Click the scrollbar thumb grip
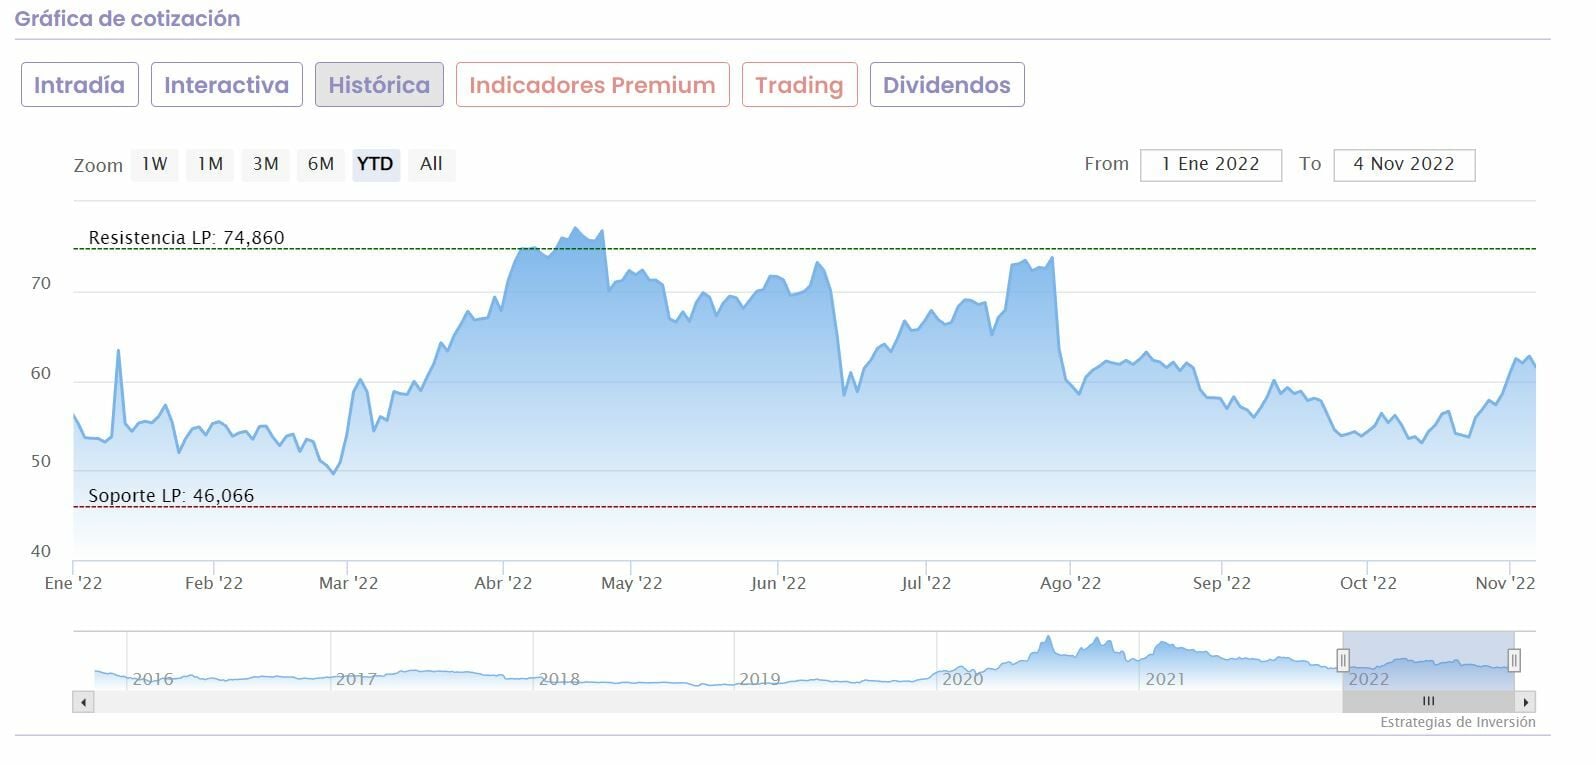Image resolution: width=1596 pixels, height=765 pixels. [x=1428, y=702]
